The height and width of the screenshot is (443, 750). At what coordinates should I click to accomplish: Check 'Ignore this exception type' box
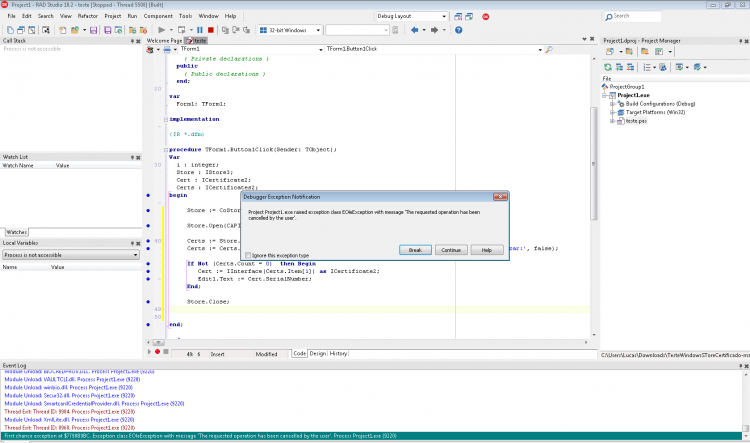click(248, 255)
